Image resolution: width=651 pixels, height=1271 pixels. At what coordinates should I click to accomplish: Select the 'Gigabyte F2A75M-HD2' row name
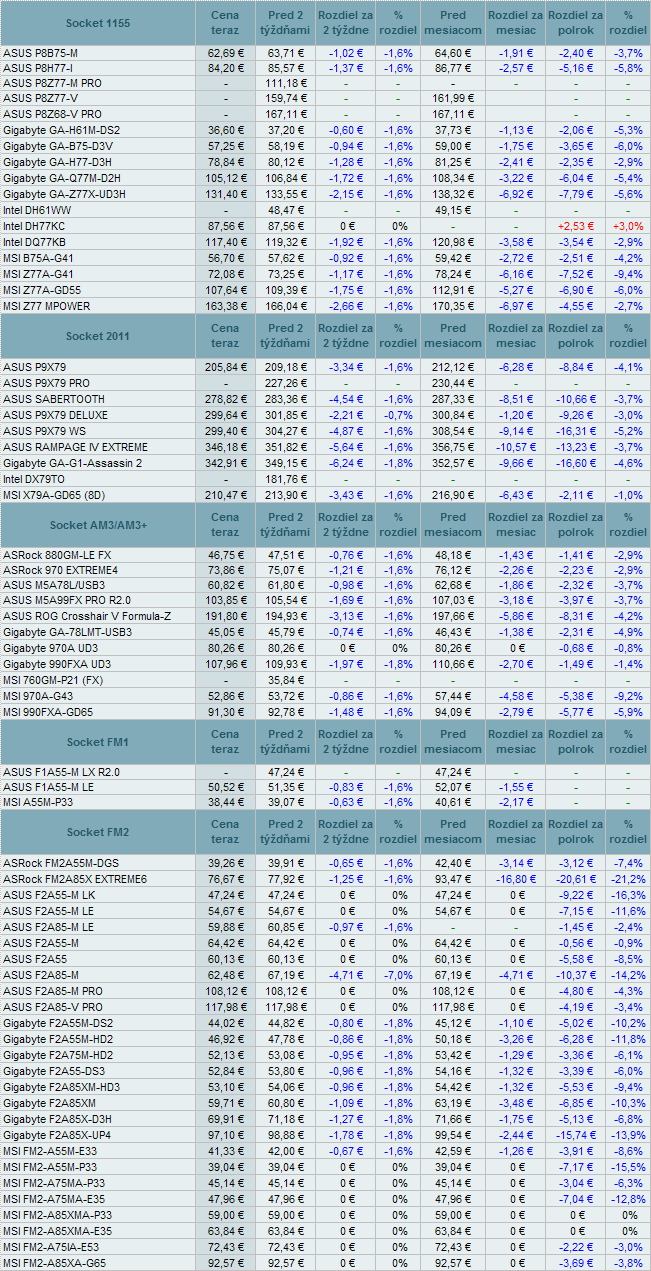pyautogui.click(x=58, y=1054)
